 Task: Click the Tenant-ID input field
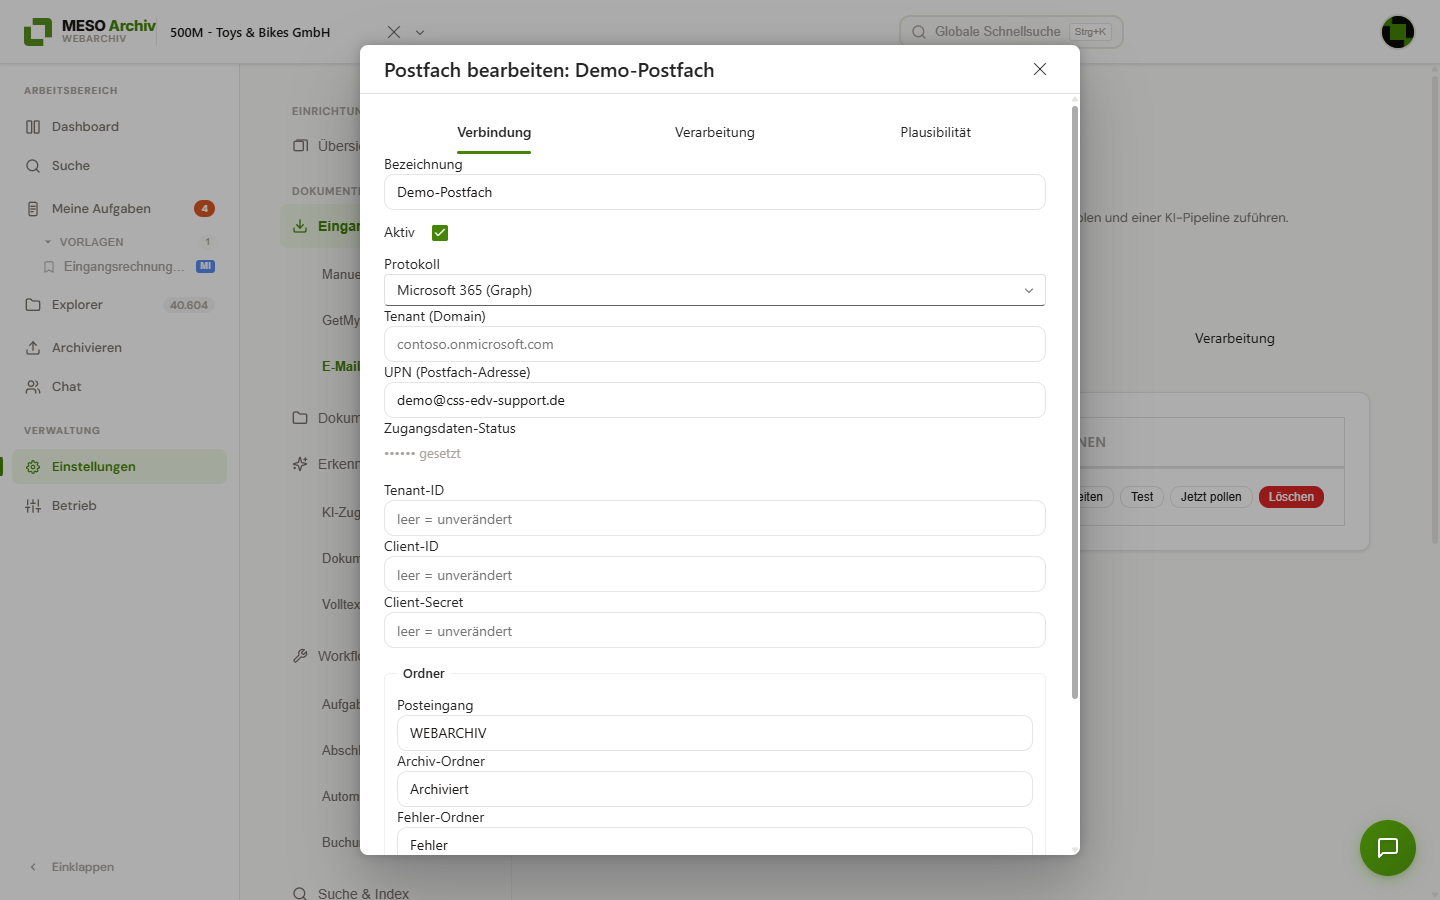(x=715, y=518)
